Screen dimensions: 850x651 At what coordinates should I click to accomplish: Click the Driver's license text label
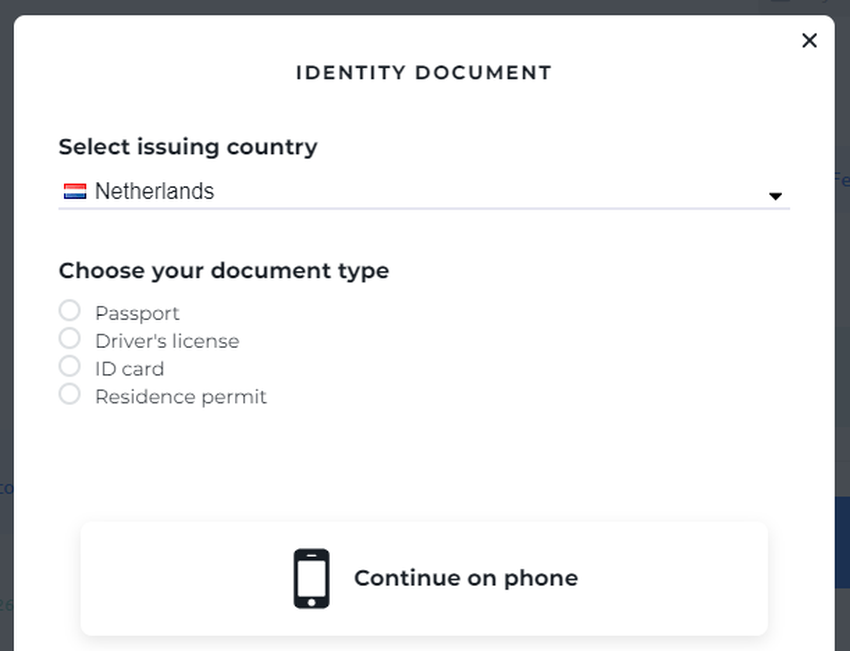point(167,341)
